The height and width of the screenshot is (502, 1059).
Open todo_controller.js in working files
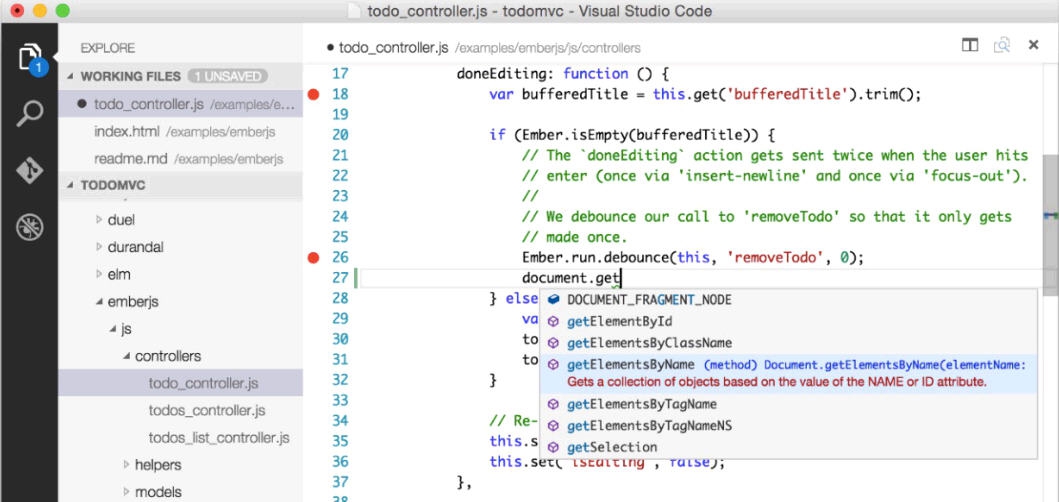pos(180,104)
